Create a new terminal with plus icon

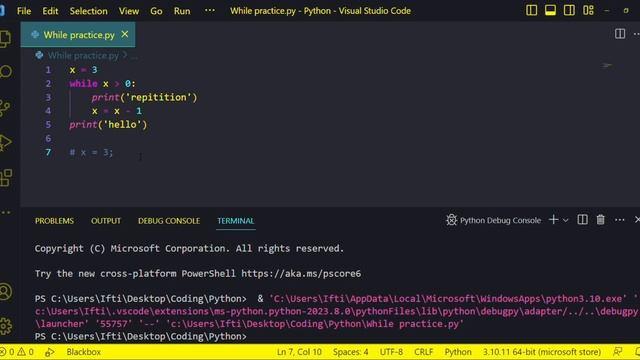click(x=553, y=220)
